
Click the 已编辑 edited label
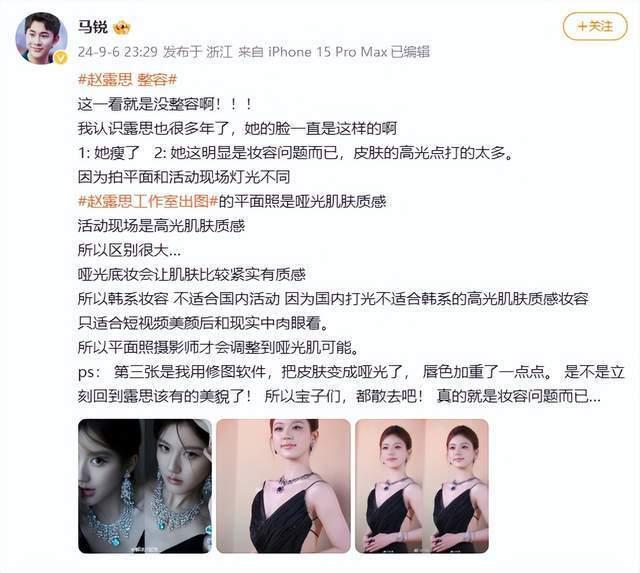point(410,52)
